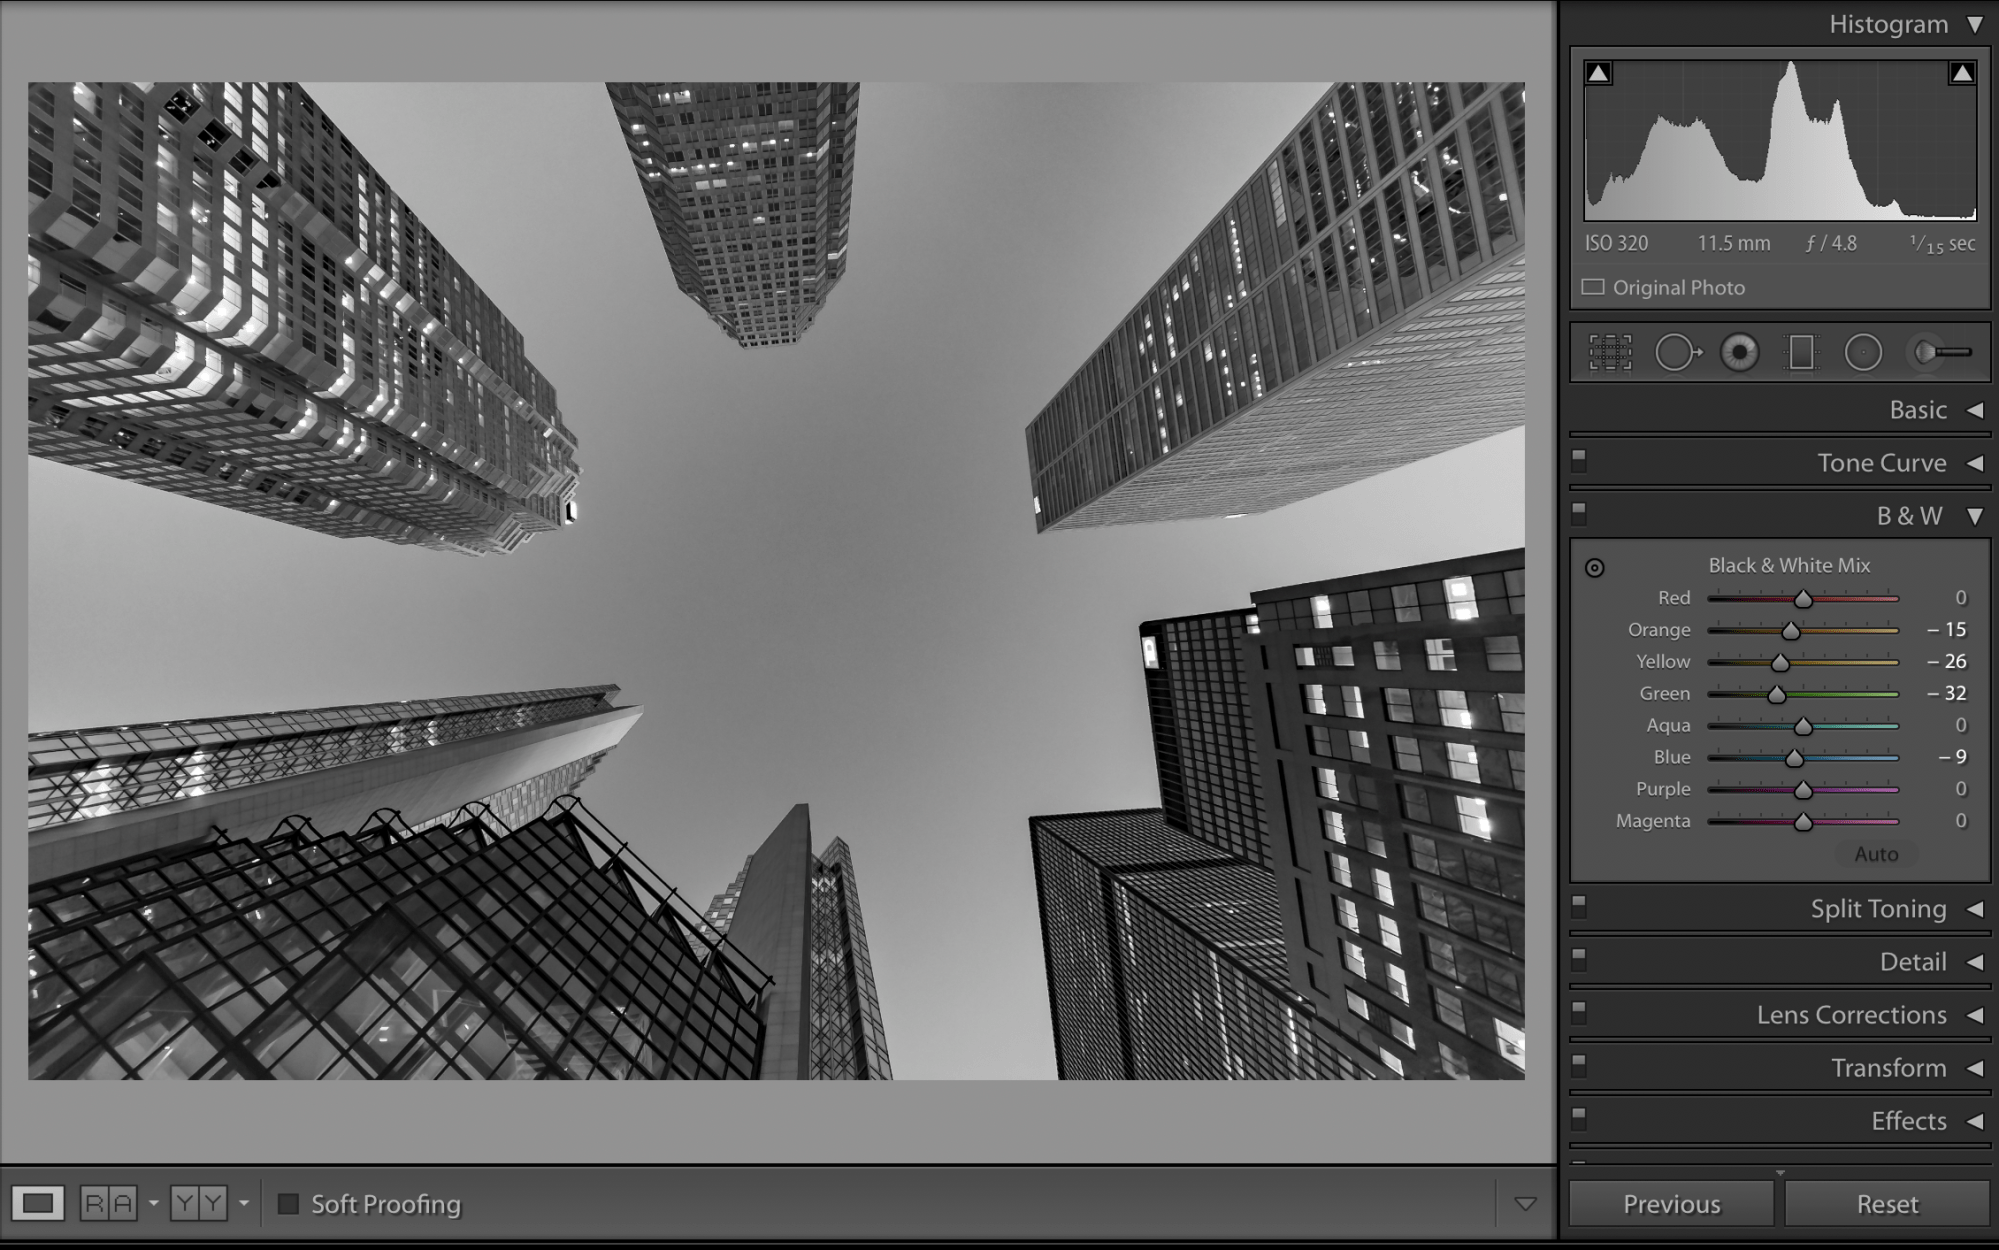
Task: Select the Crop Overlay tool
Action: click(1610, 353)
